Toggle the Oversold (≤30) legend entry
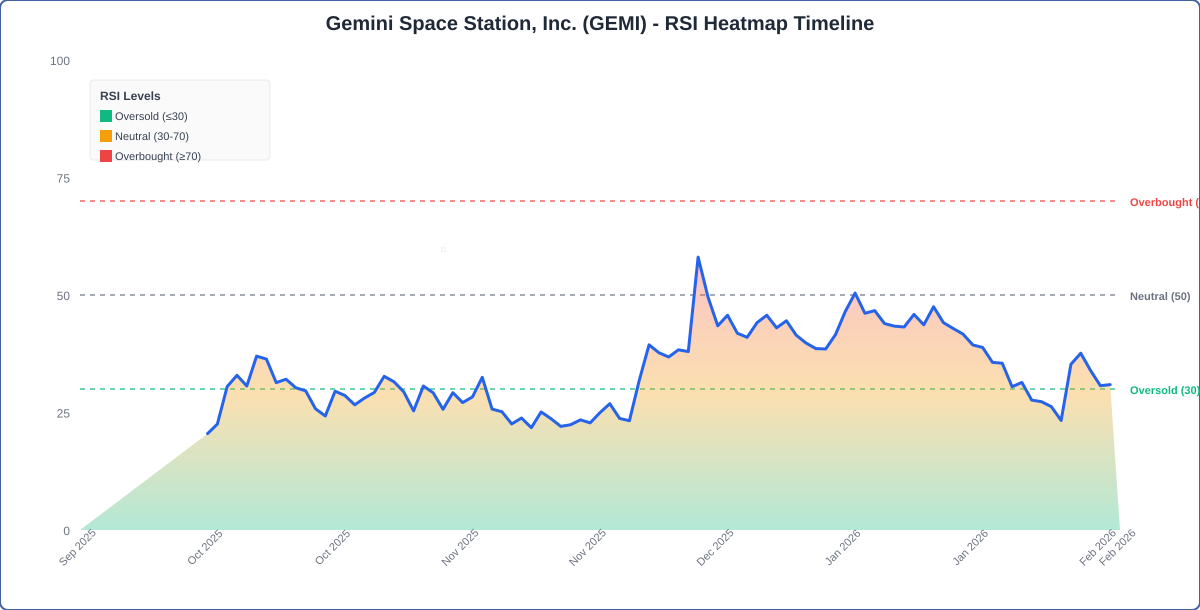The image size is (1200, 610). coord(152,116)
